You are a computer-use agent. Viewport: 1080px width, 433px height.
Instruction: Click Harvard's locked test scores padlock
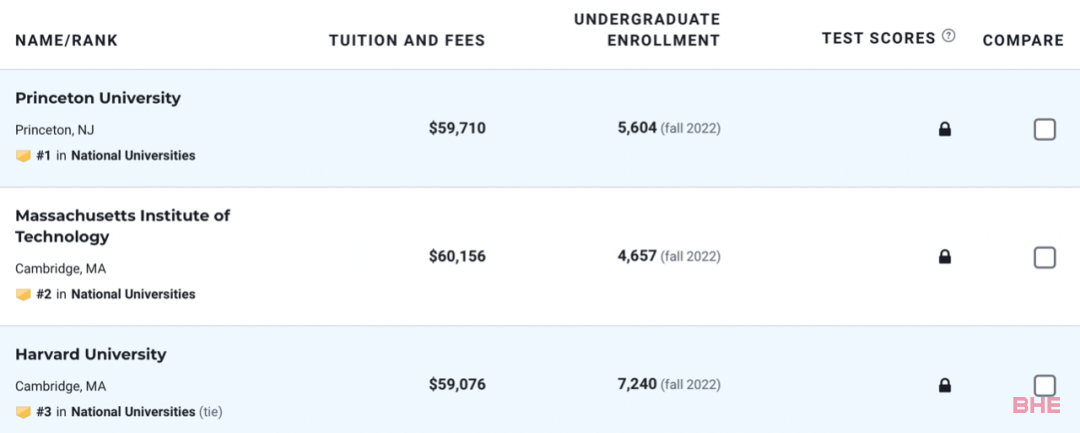click(944, 385)
